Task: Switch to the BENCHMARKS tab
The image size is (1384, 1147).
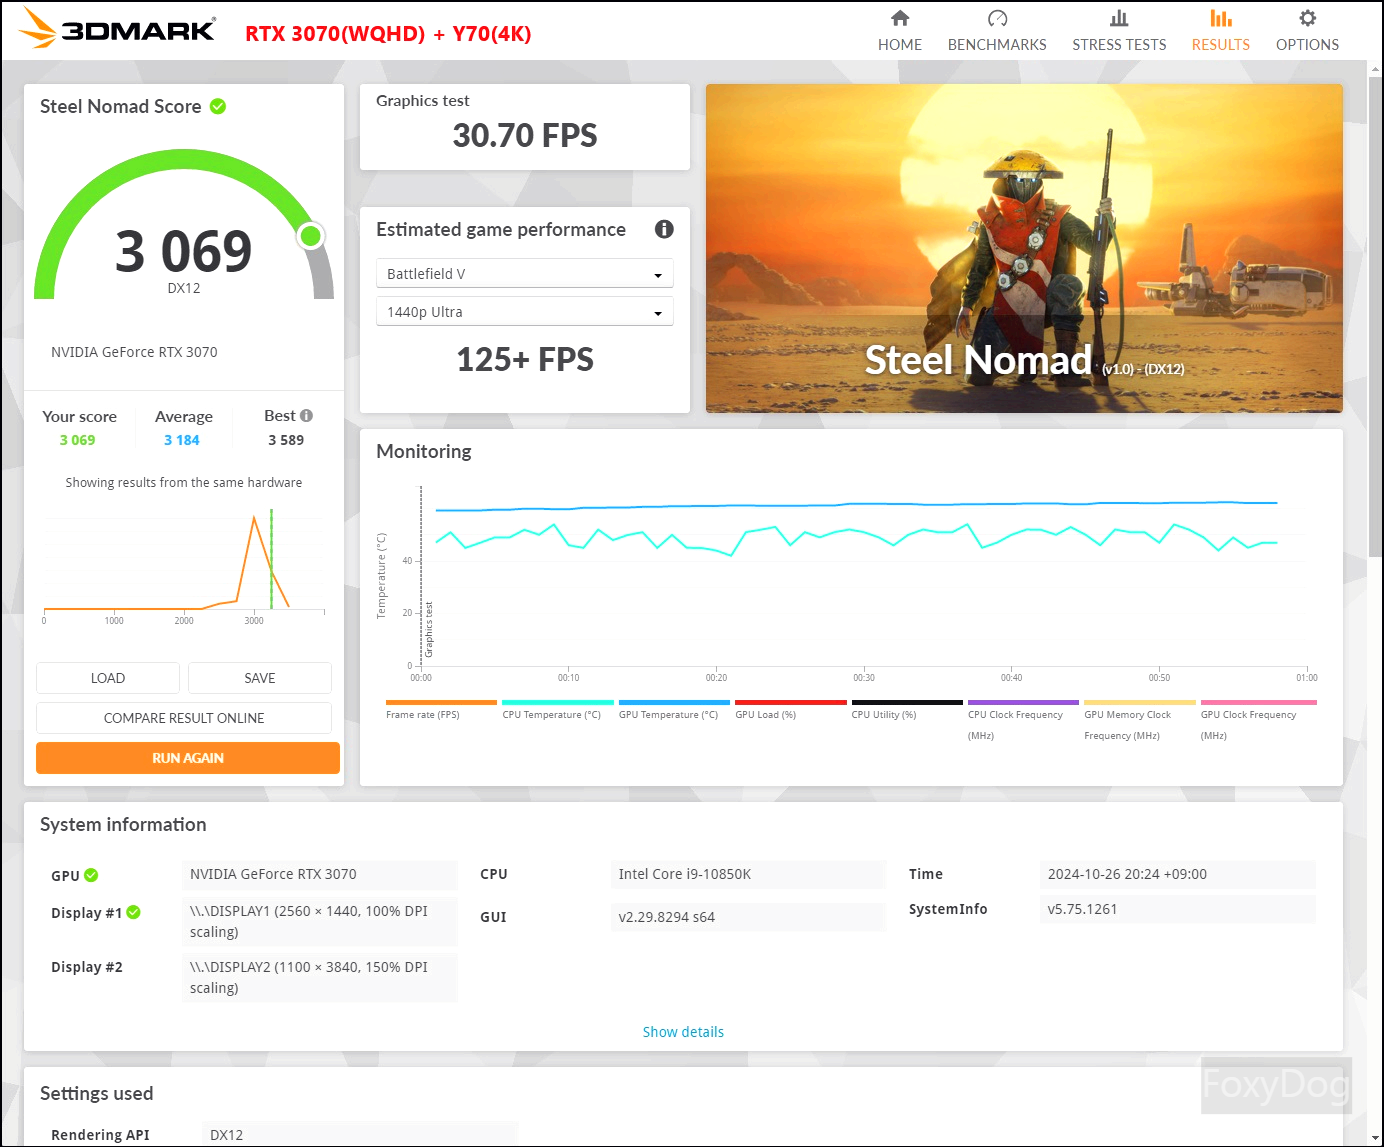Action: 997,32
